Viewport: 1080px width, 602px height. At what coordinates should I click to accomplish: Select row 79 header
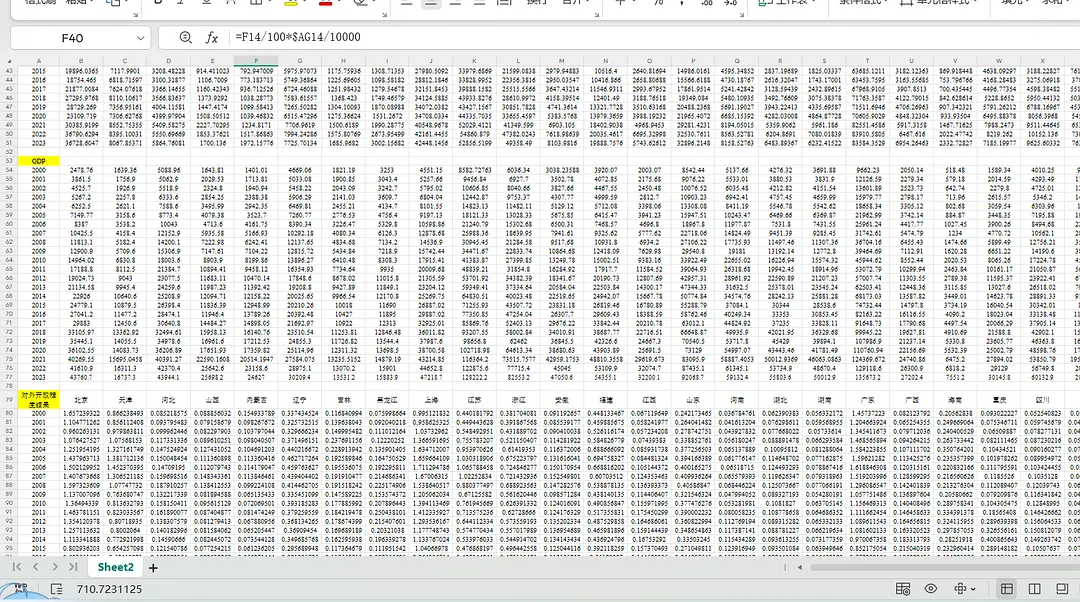[9, 399]
